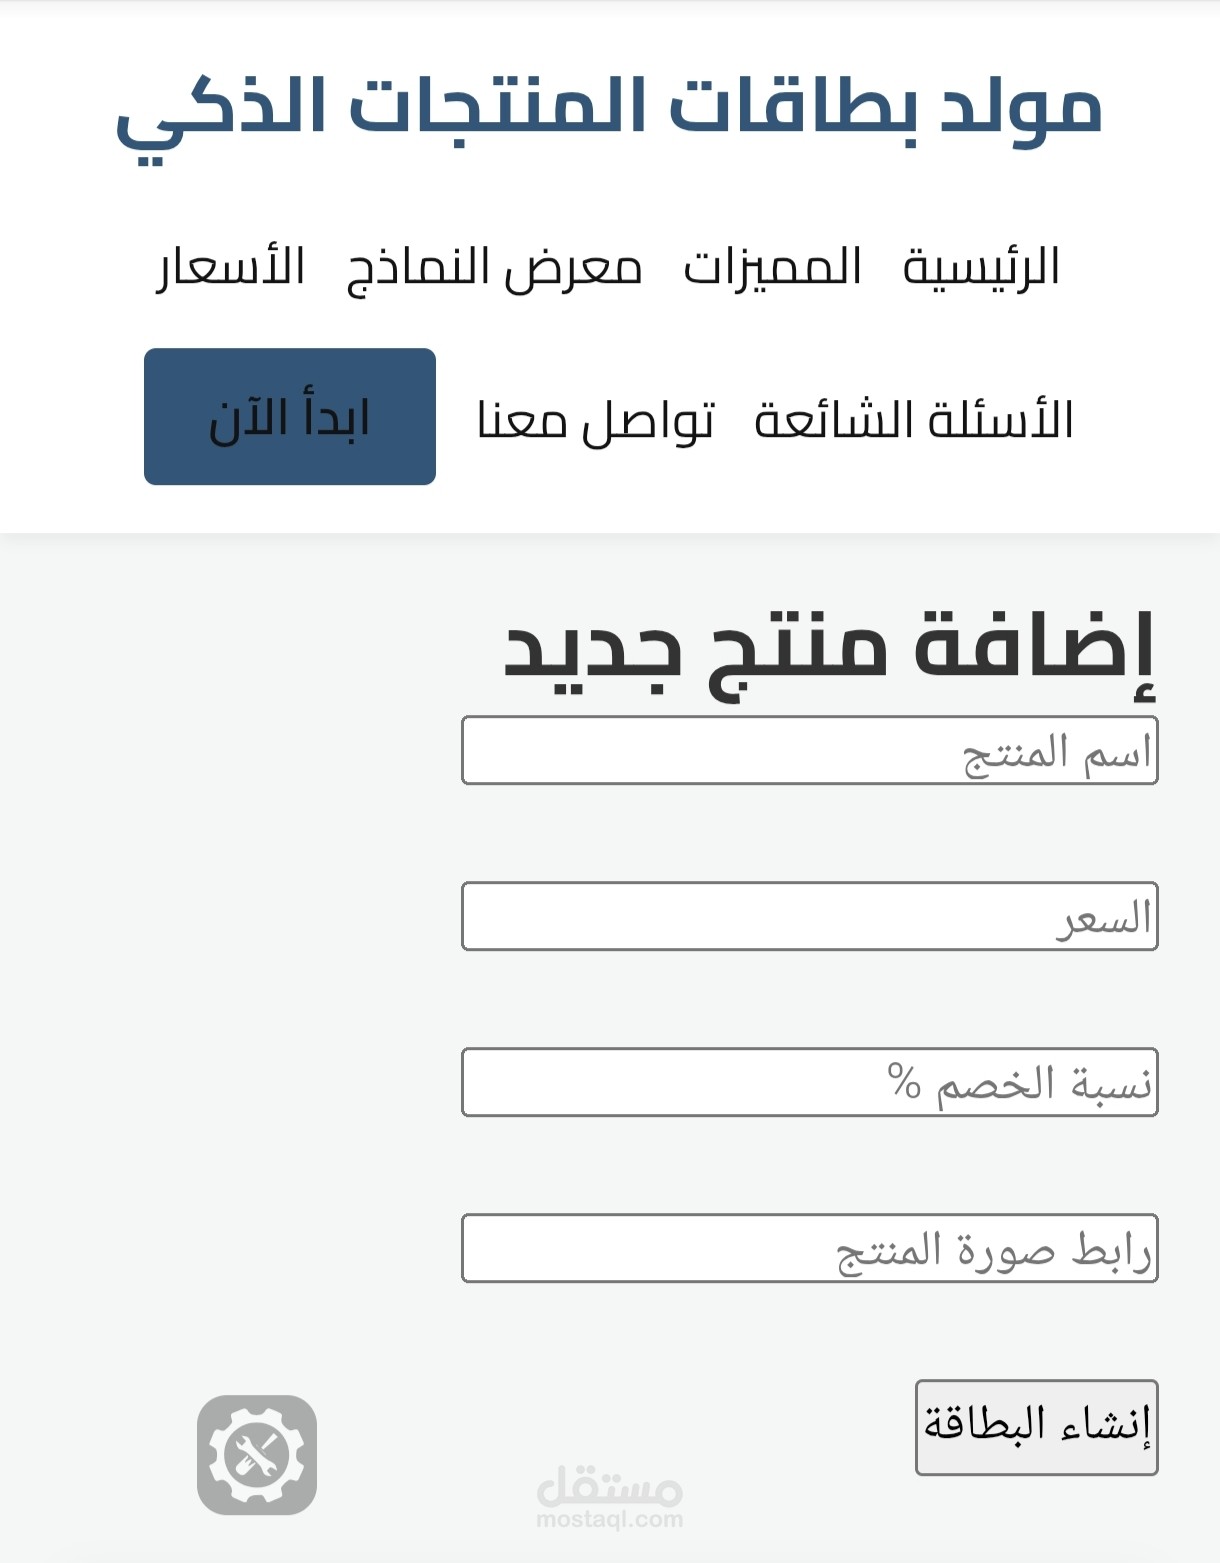
Task: Select the تواصل معنا contact link
Action: click(596, 420)
